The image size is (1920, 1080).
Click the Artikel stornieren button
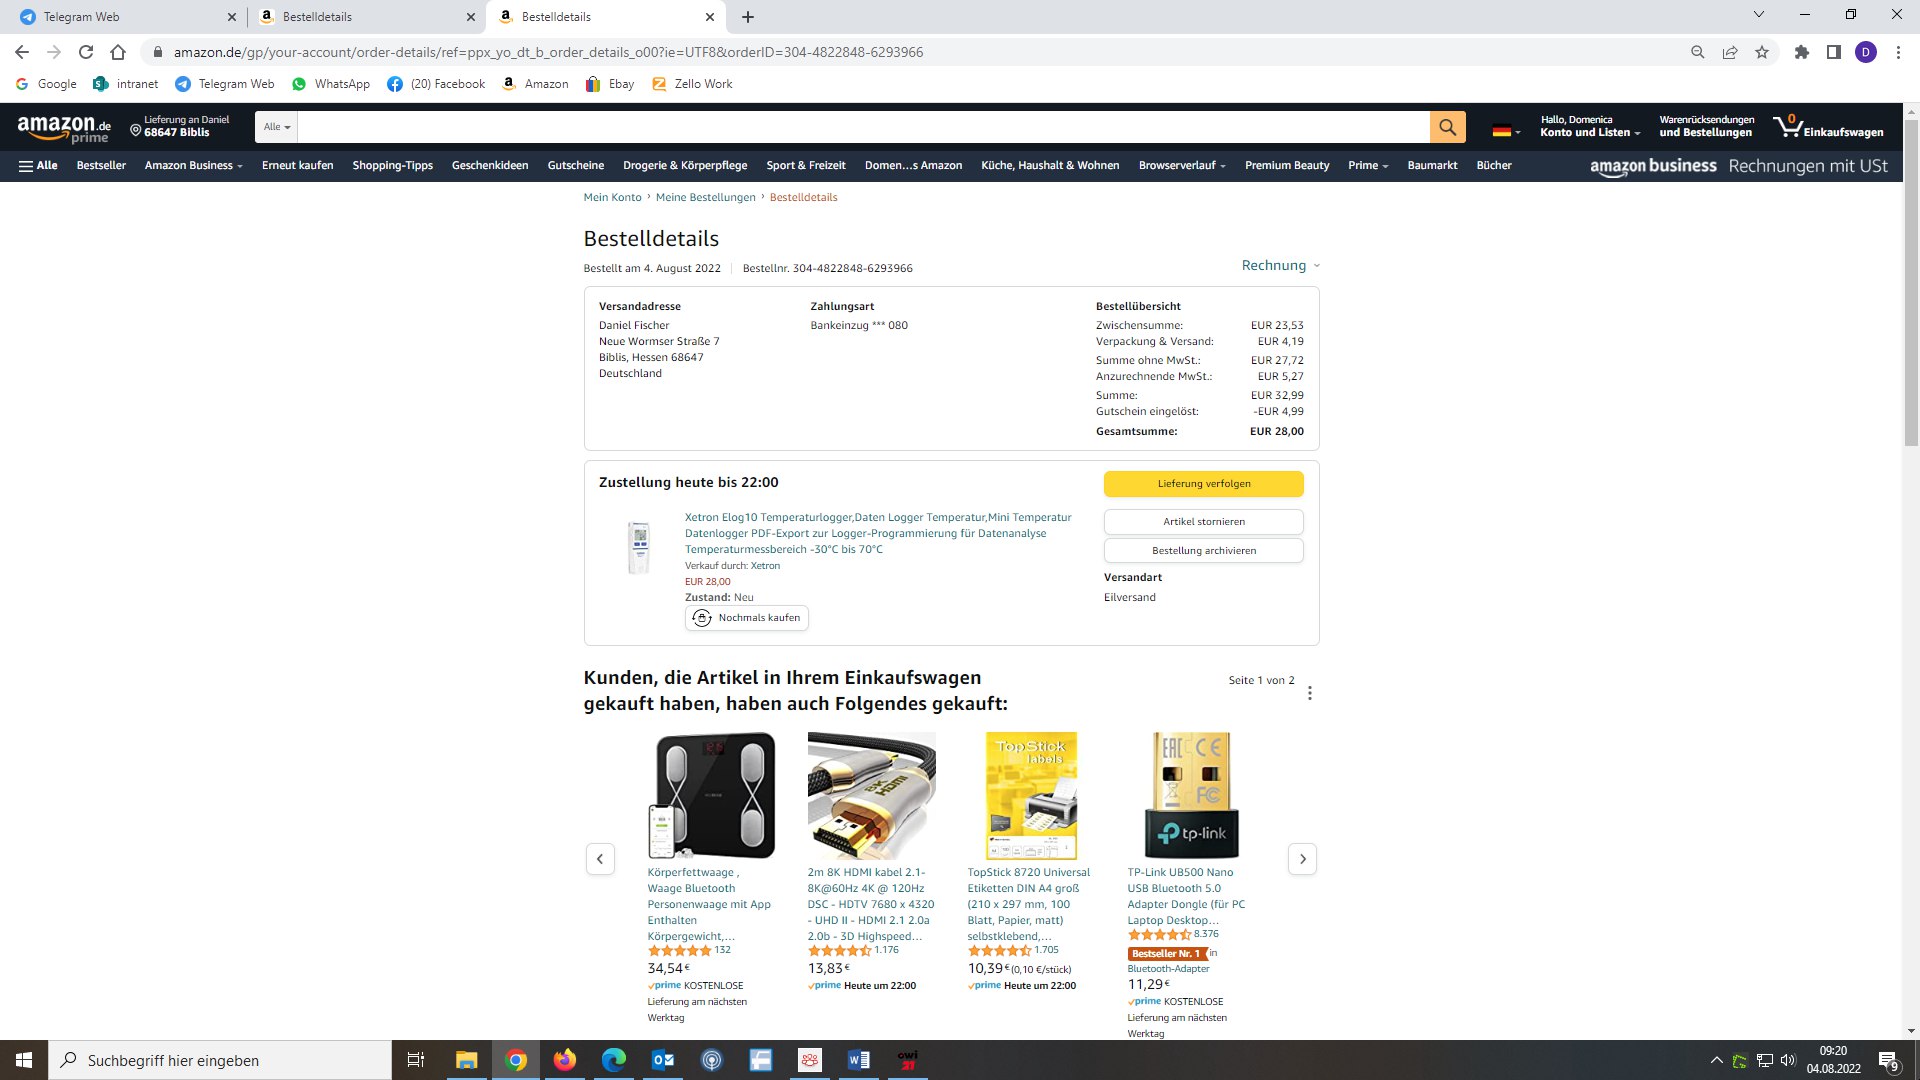(1204, 522)
